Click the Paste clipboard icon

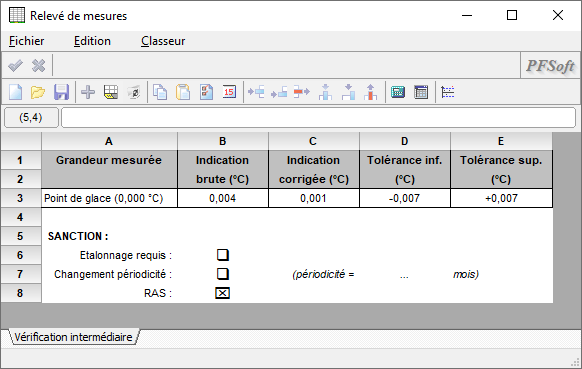pos(183,92)
